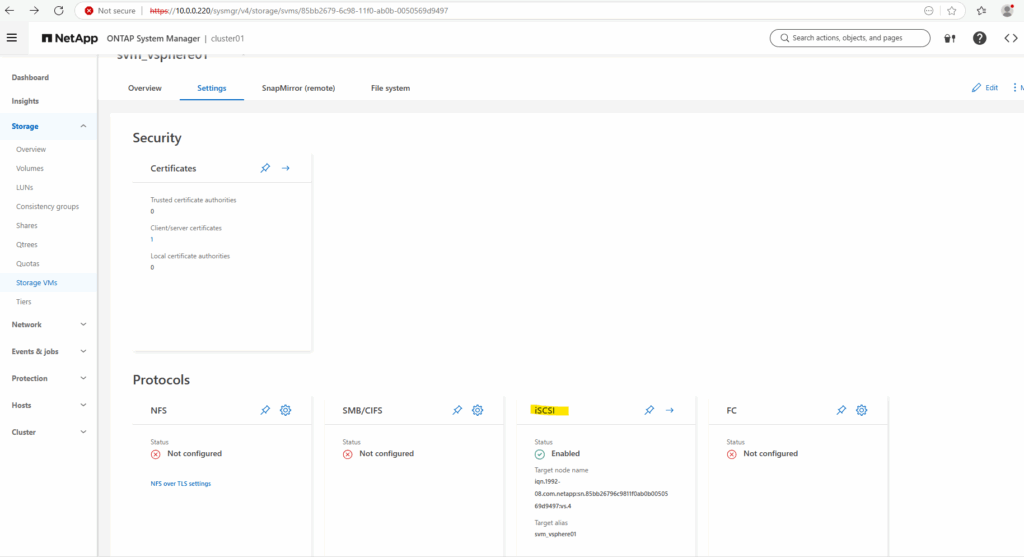Viewport: 1024px width, 557px height.
Task: Open Qtrees page
Action: (x=27, y=244)
